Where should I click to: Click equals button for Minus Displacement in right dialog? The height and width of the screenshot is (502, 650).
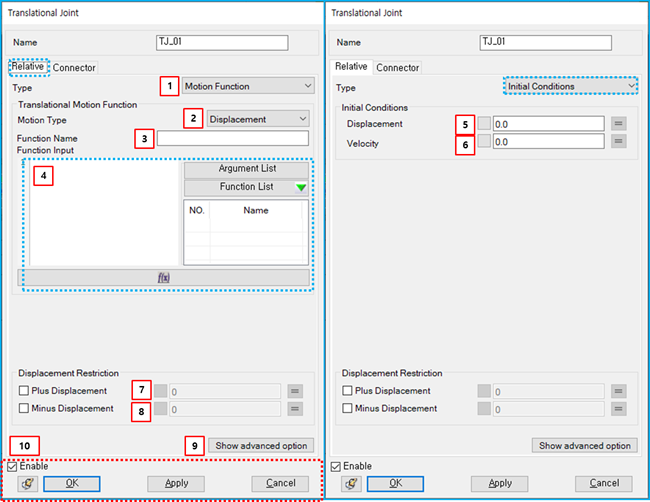[x=618, y=409]
